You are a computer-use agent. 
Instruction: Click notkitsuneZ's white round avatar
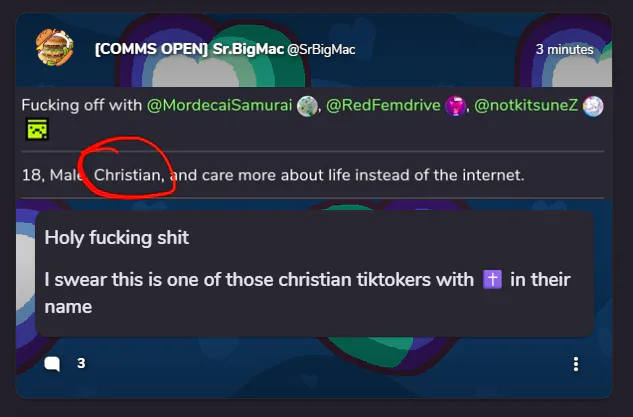tap(593, 106)
